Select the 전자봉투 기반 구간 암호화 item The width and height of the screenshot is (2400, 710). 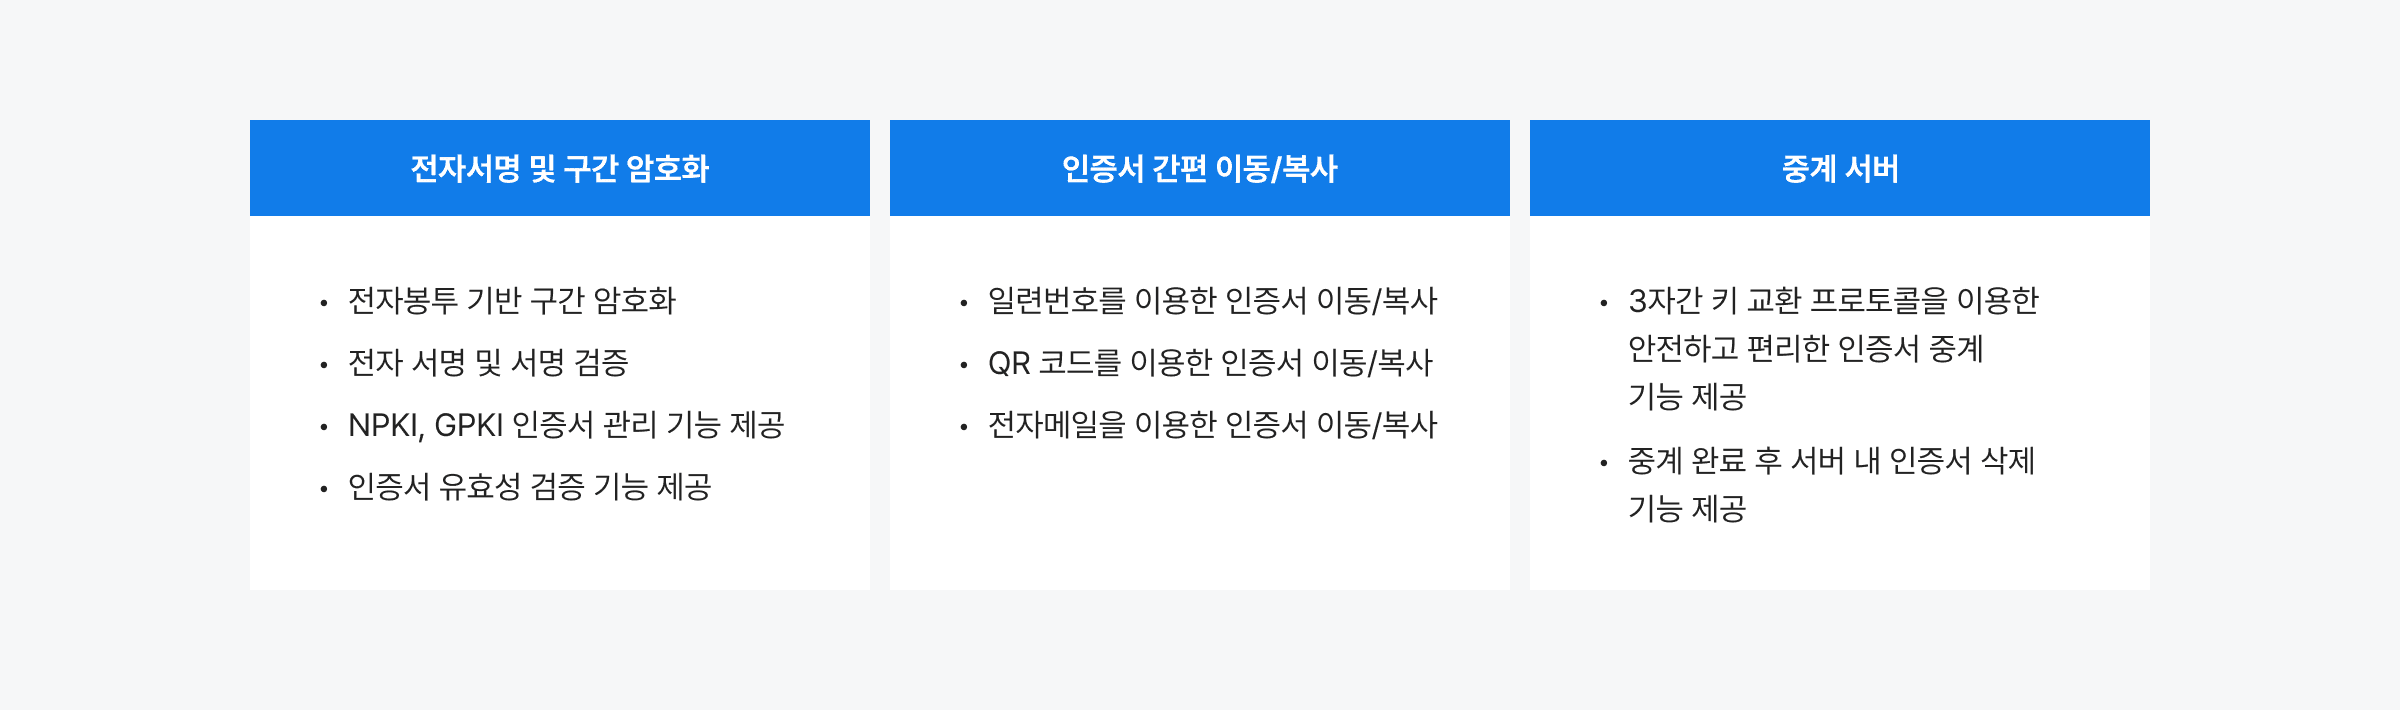(511, 301)
